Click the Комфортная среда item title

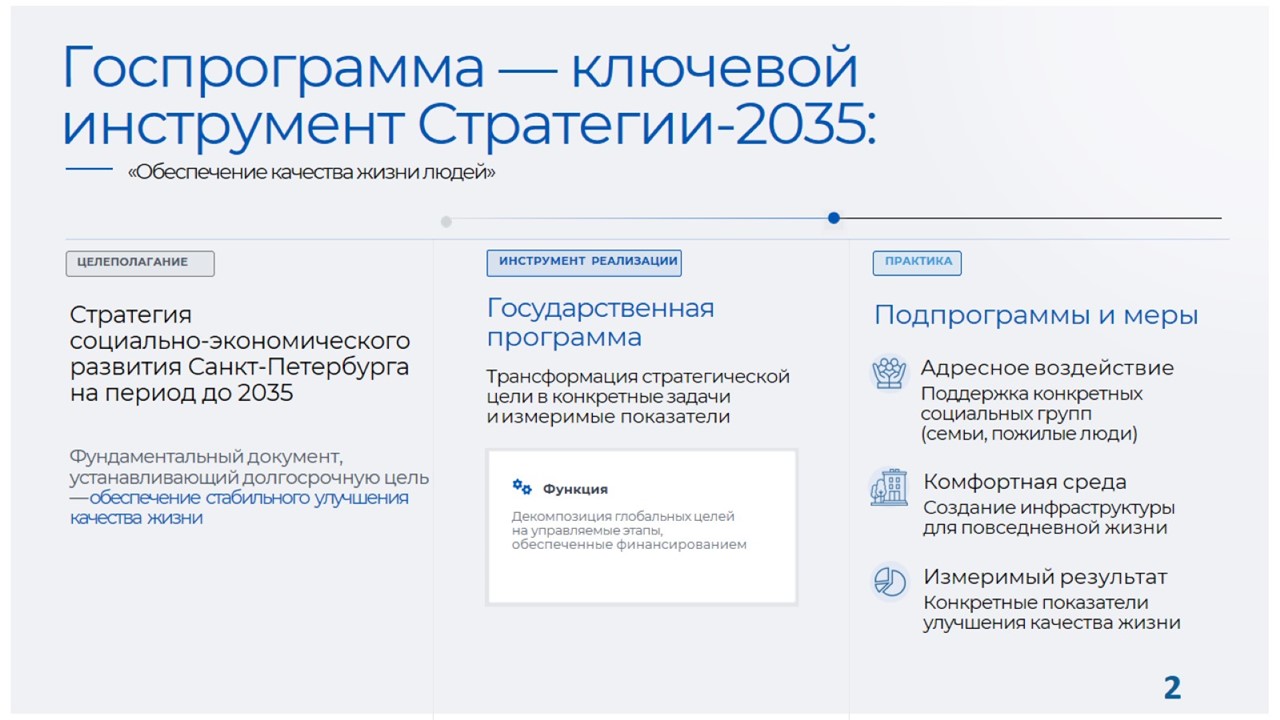1025,482
